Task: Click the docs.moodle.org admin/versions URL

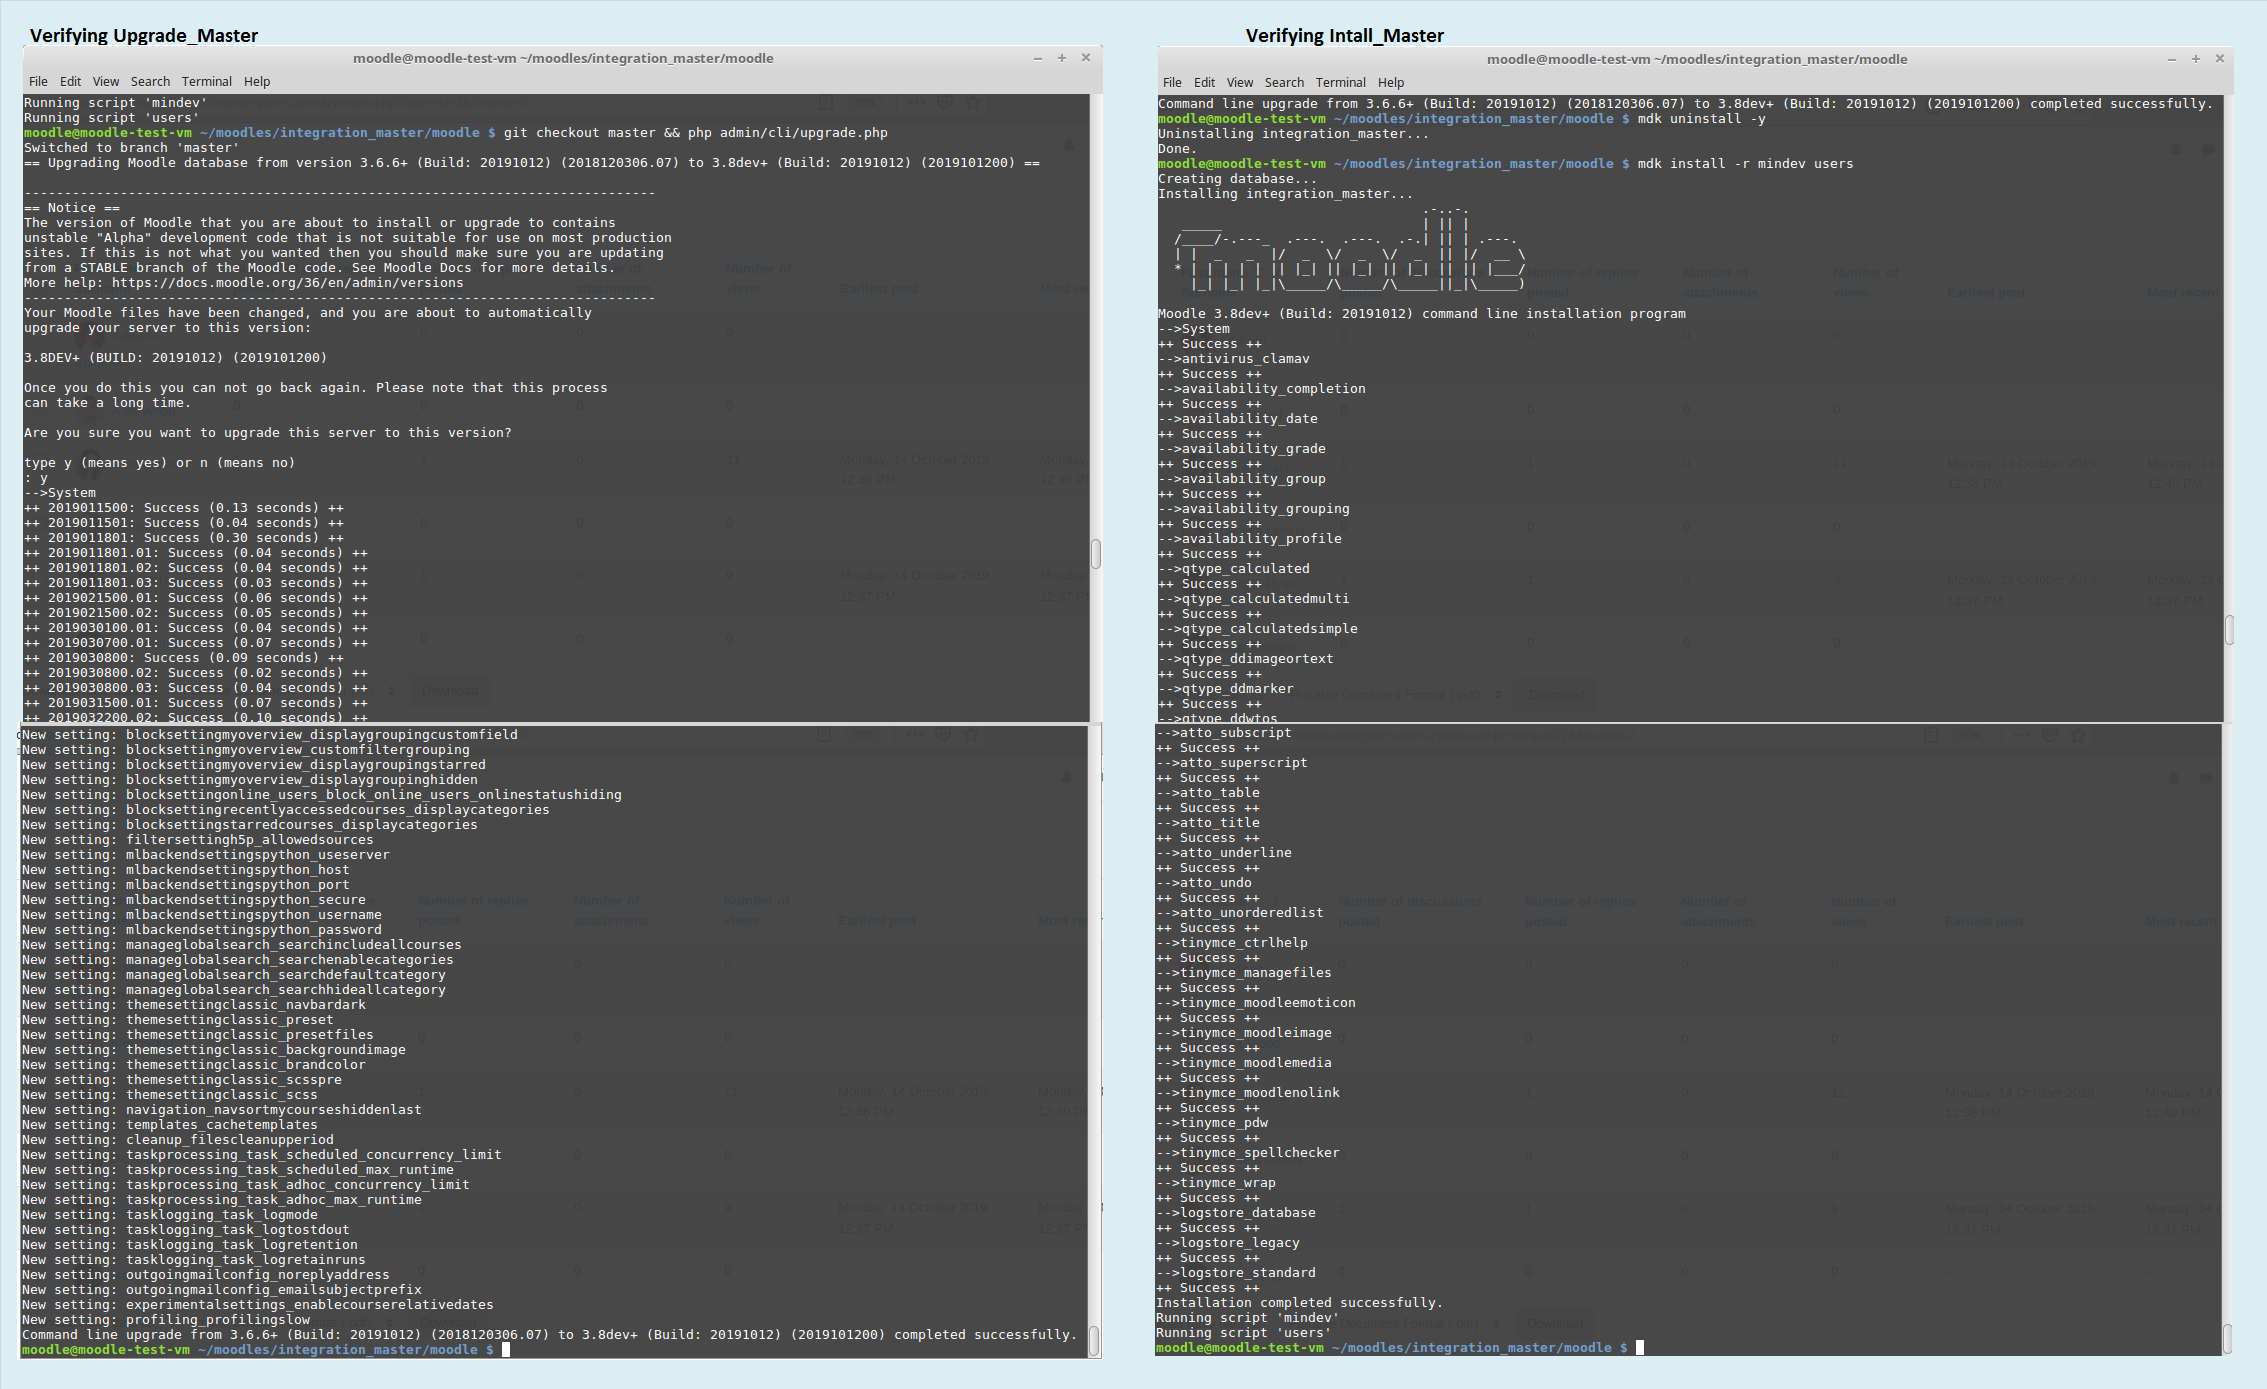Action: coord(288,283)
